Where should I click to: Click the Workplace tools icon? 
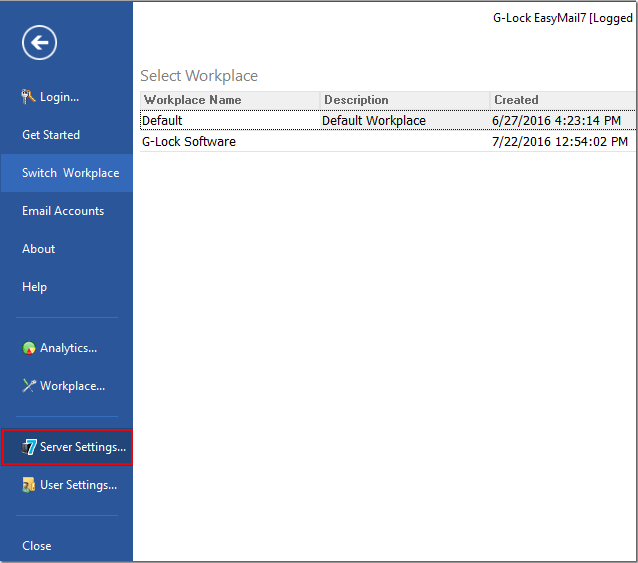point(29,386)
